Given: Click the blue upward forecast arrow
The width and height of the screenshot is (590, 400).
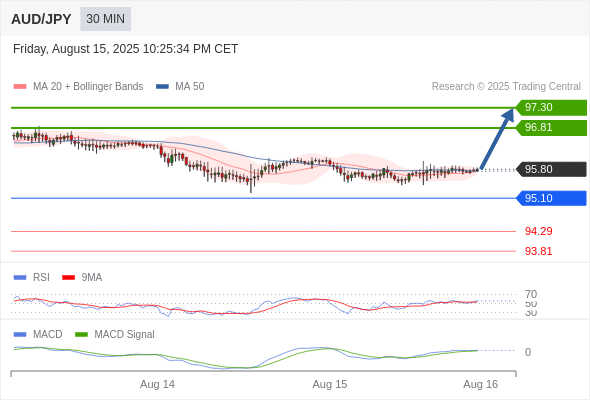Looking at the screenshot, I should click(x=497, y=139).
